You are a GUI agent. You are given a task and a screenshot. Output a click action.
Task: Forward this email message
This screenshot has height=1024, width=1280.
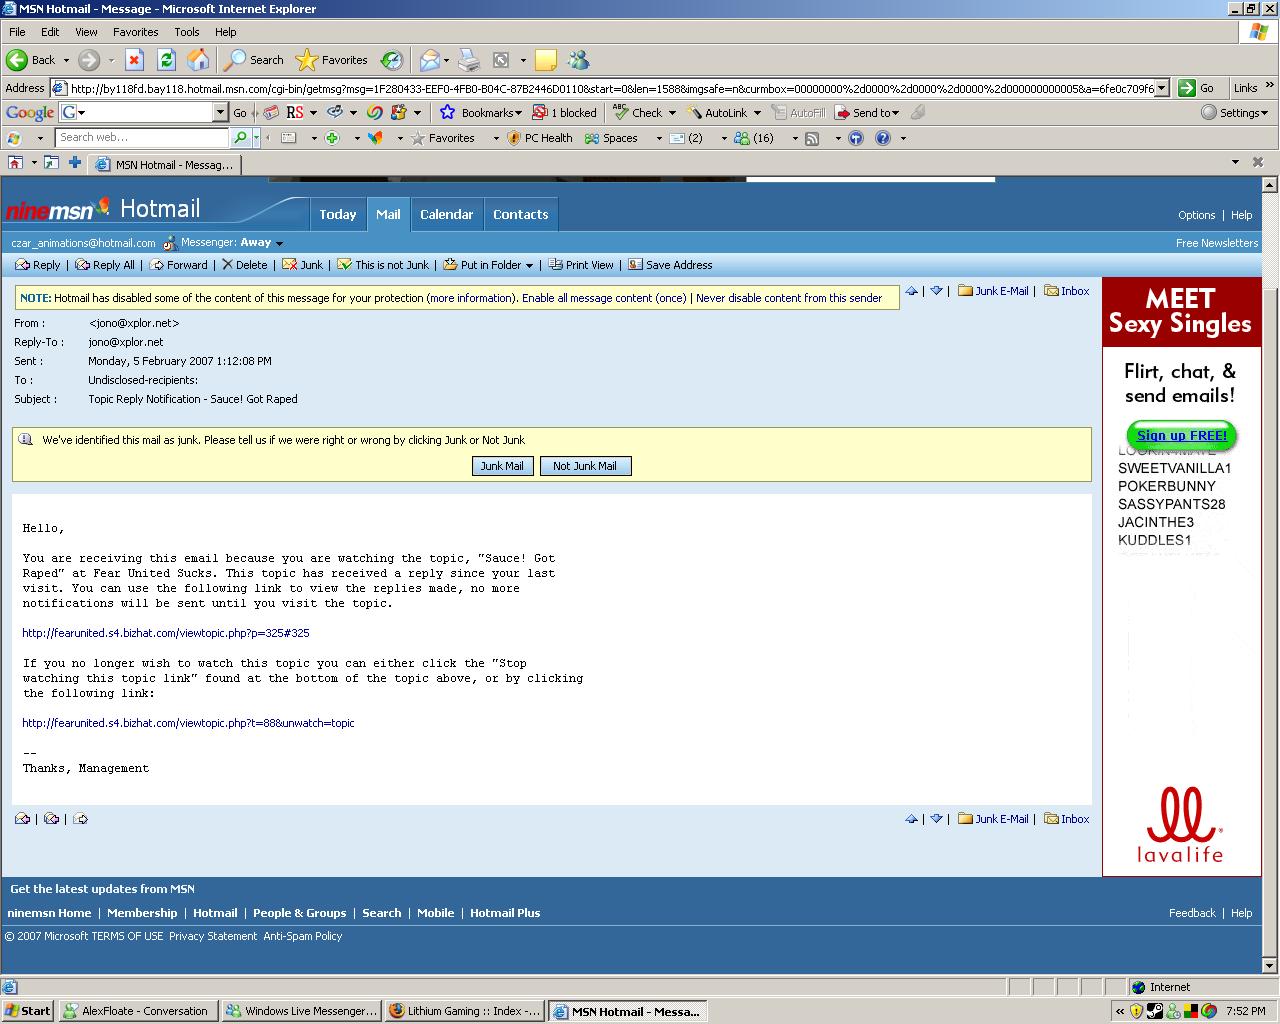pos(179,265)
